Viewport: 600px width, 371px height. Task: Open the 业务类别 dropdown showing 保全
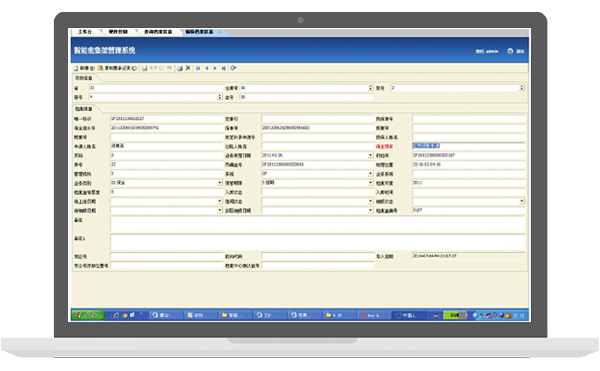220,183
